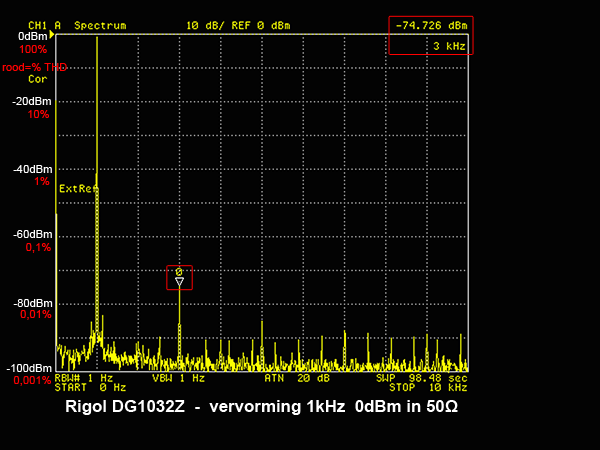The width and height of the screenshot is (600, 450).
Task: Click the red 100% THD label
Action: click(x=33, y=49)
